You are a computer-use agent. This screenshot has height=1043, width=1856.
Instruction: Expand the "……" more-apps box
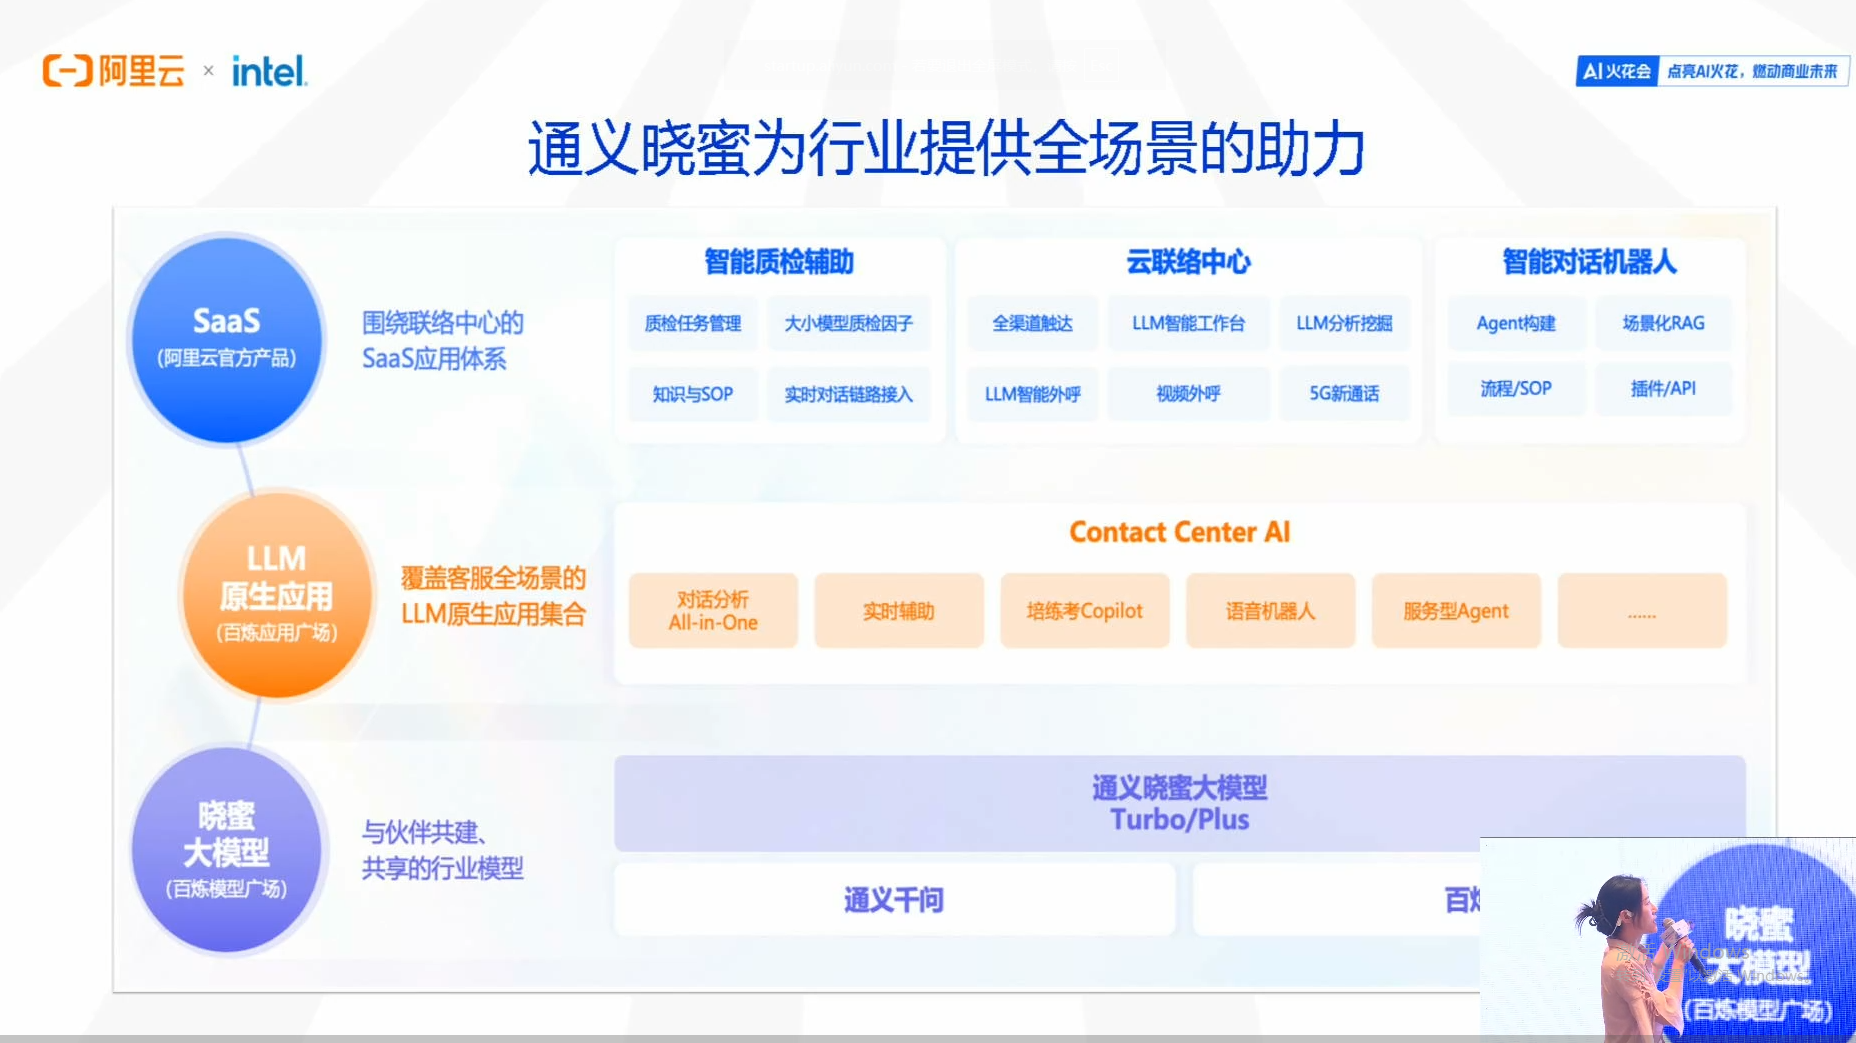pyautogui.click(x=1642, y=610)
